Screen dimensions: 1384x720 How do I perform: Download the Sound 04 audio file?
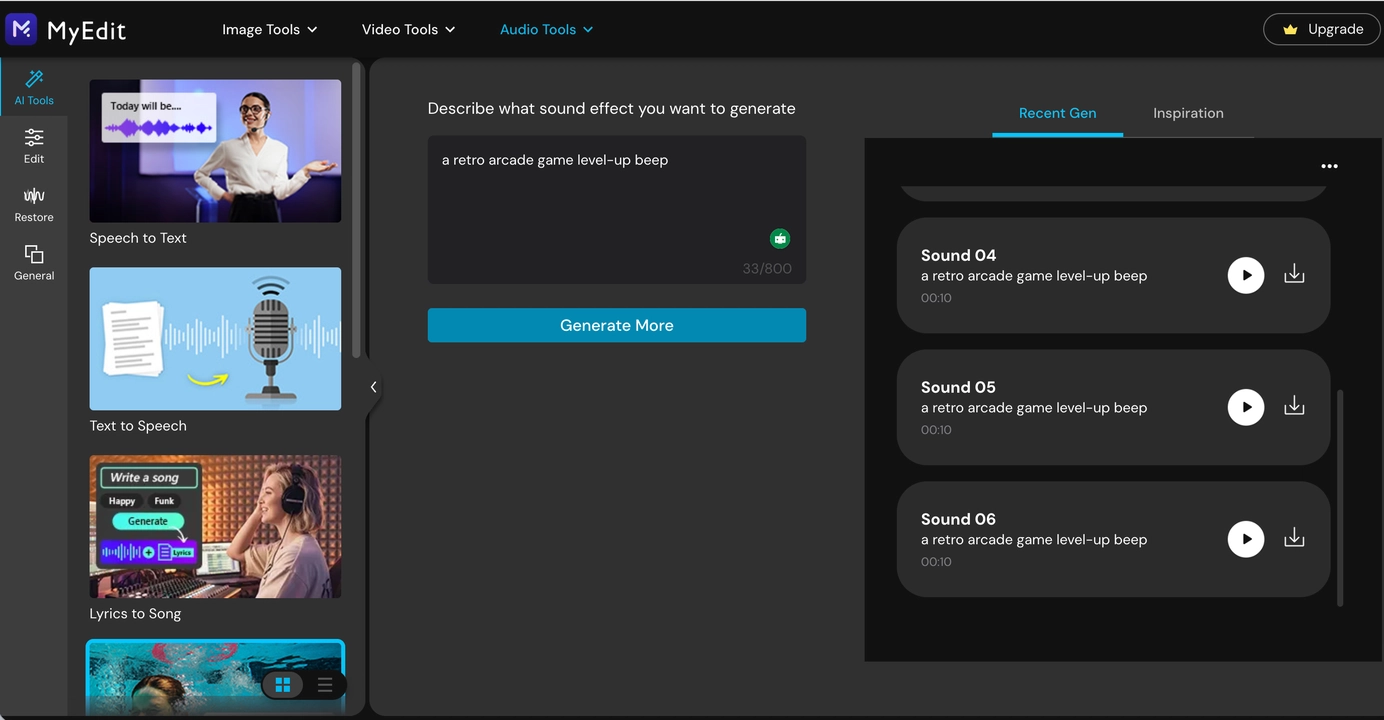click(1294, 274)
